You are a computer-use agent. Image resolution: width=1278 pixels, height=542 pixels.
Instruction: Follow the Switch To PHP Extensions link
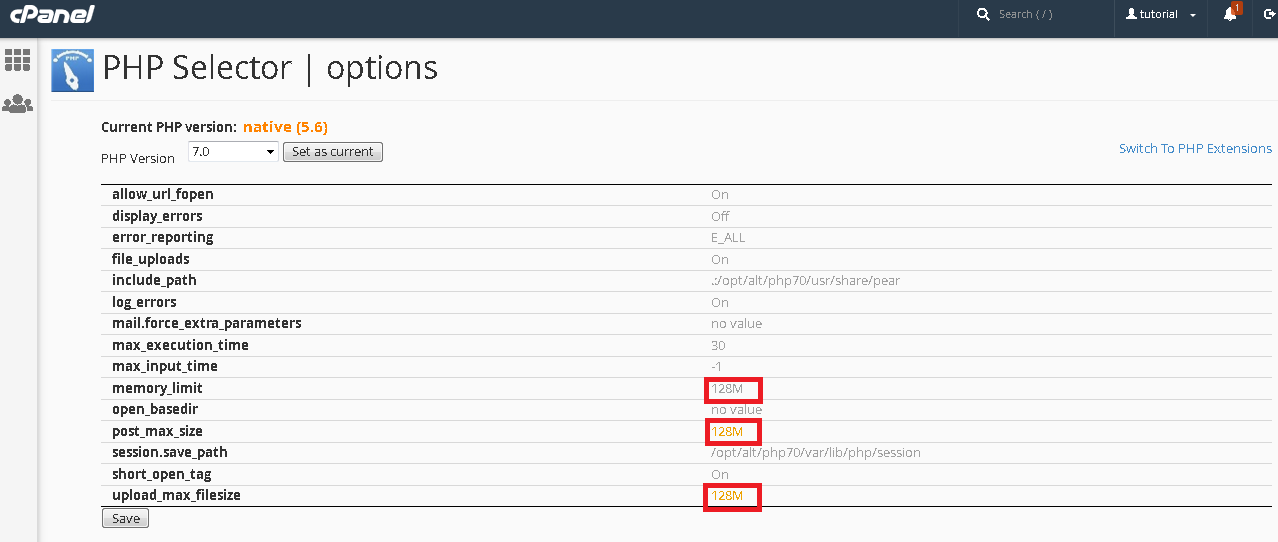coord(1195,148)
